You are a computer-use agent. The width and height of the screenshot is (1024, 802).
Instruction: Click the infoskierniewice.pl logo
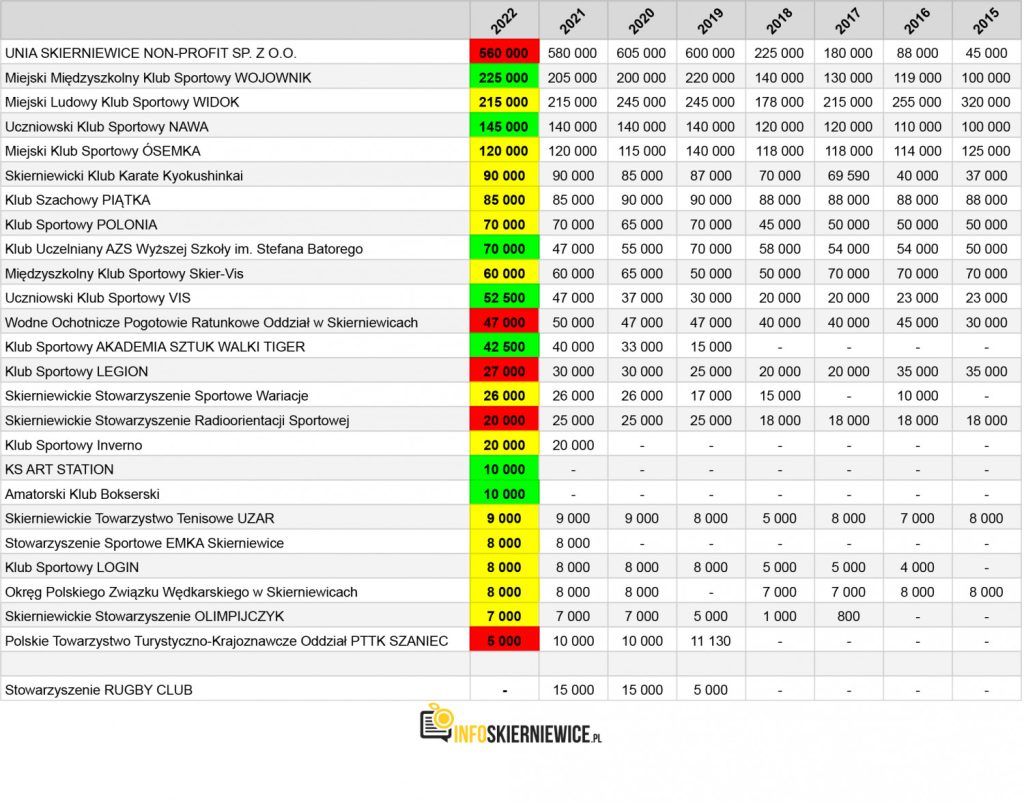pyautogui.click(x=511, y=724)
